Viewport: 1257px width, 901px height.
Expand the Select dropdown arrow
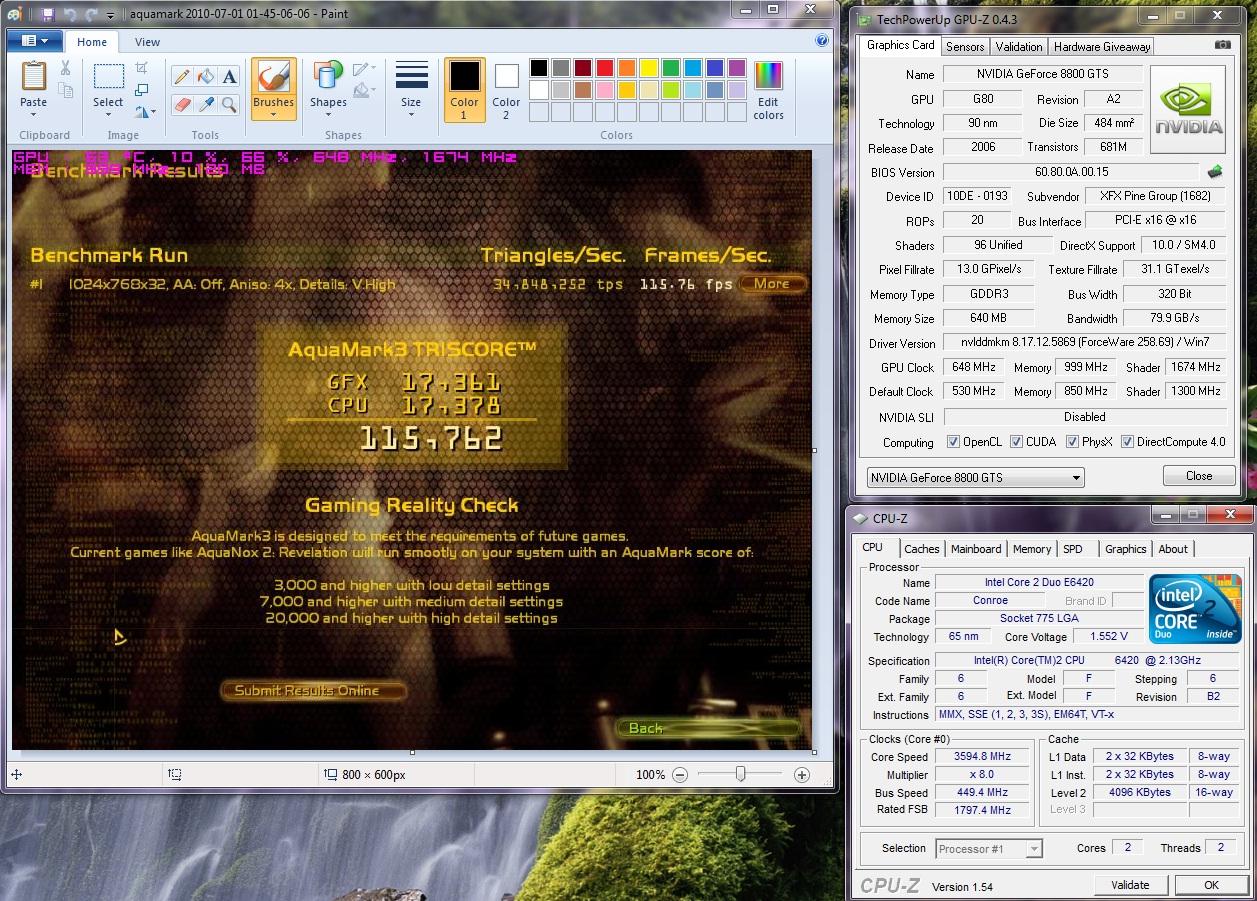tap(108, 114)
